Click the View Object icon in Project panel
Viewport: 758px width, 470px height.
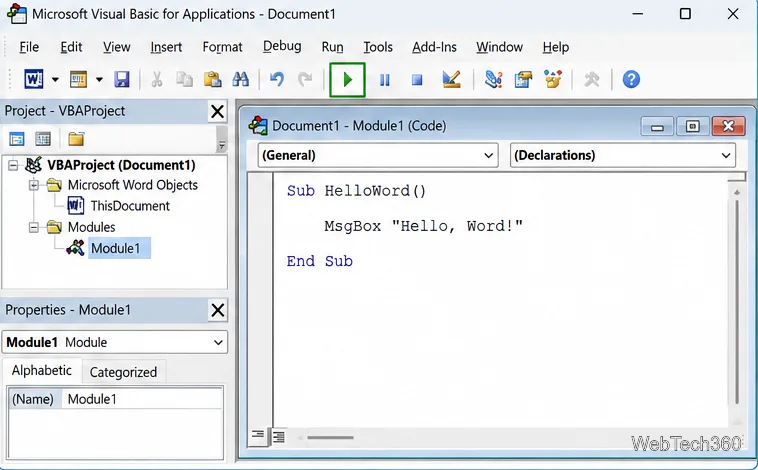coord(43,139)
